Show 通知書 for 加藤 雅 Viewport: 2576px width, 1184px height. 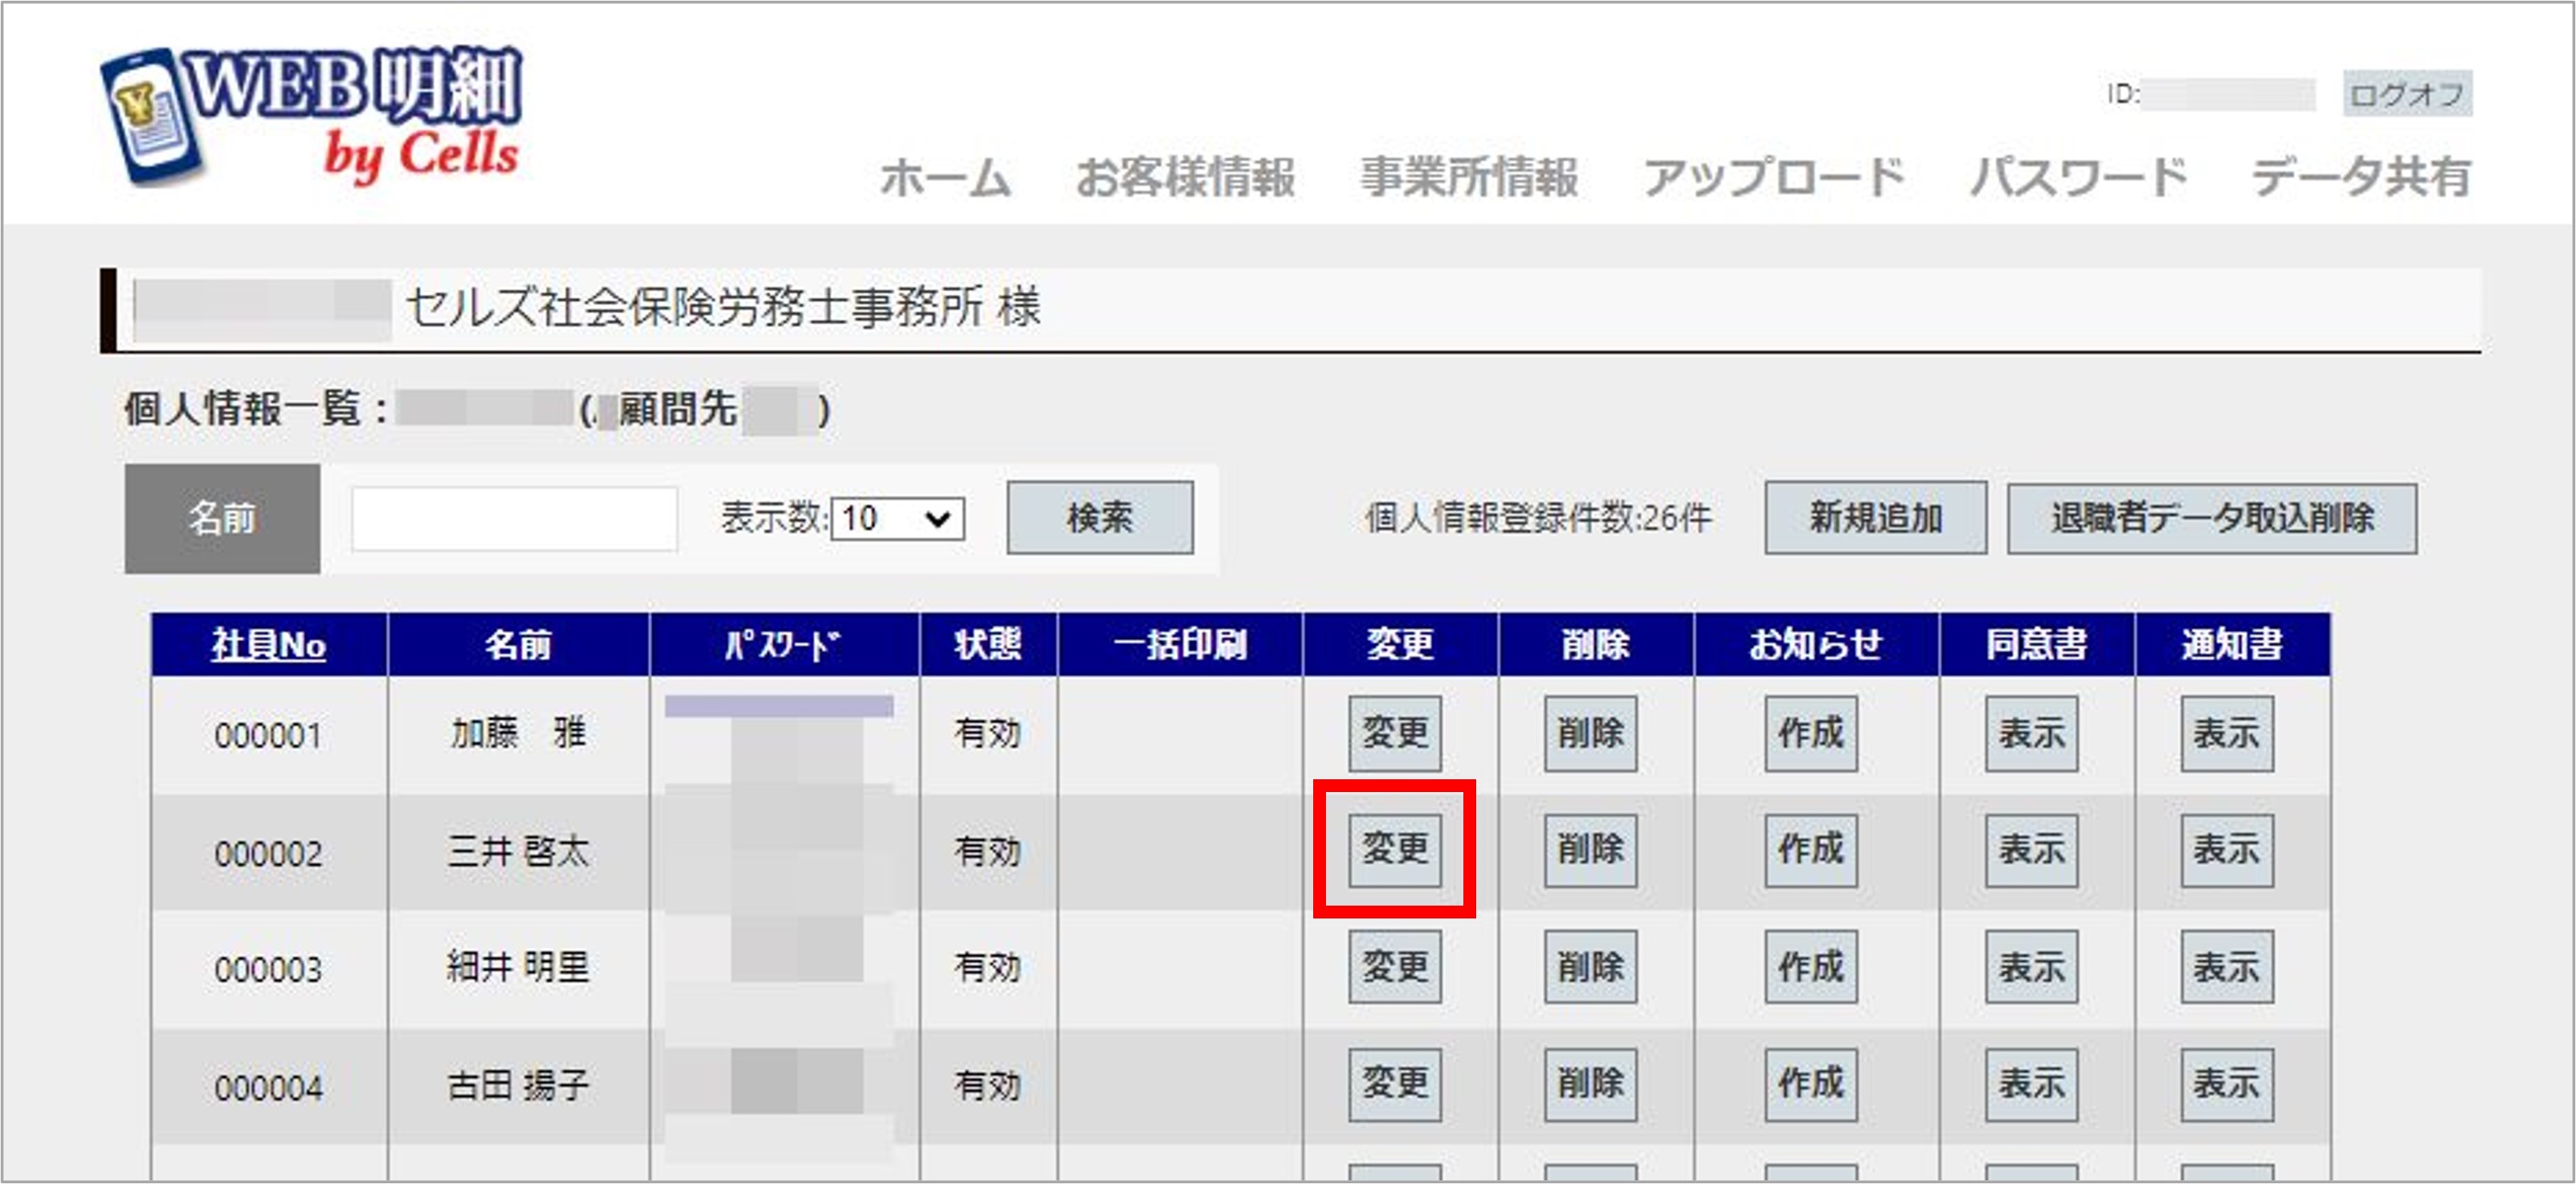pyautogui.click(x=2226, y=733)
